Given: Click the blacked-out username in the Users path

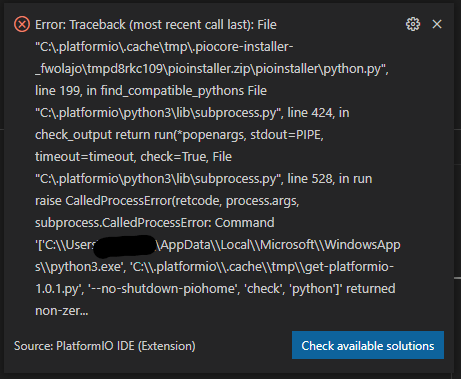Looking at the screenshot, I should 125,246.
